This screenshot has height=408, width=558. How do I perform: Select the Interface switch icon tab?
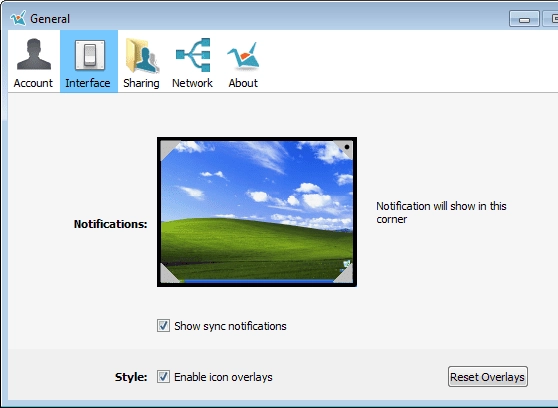point(89,62)
